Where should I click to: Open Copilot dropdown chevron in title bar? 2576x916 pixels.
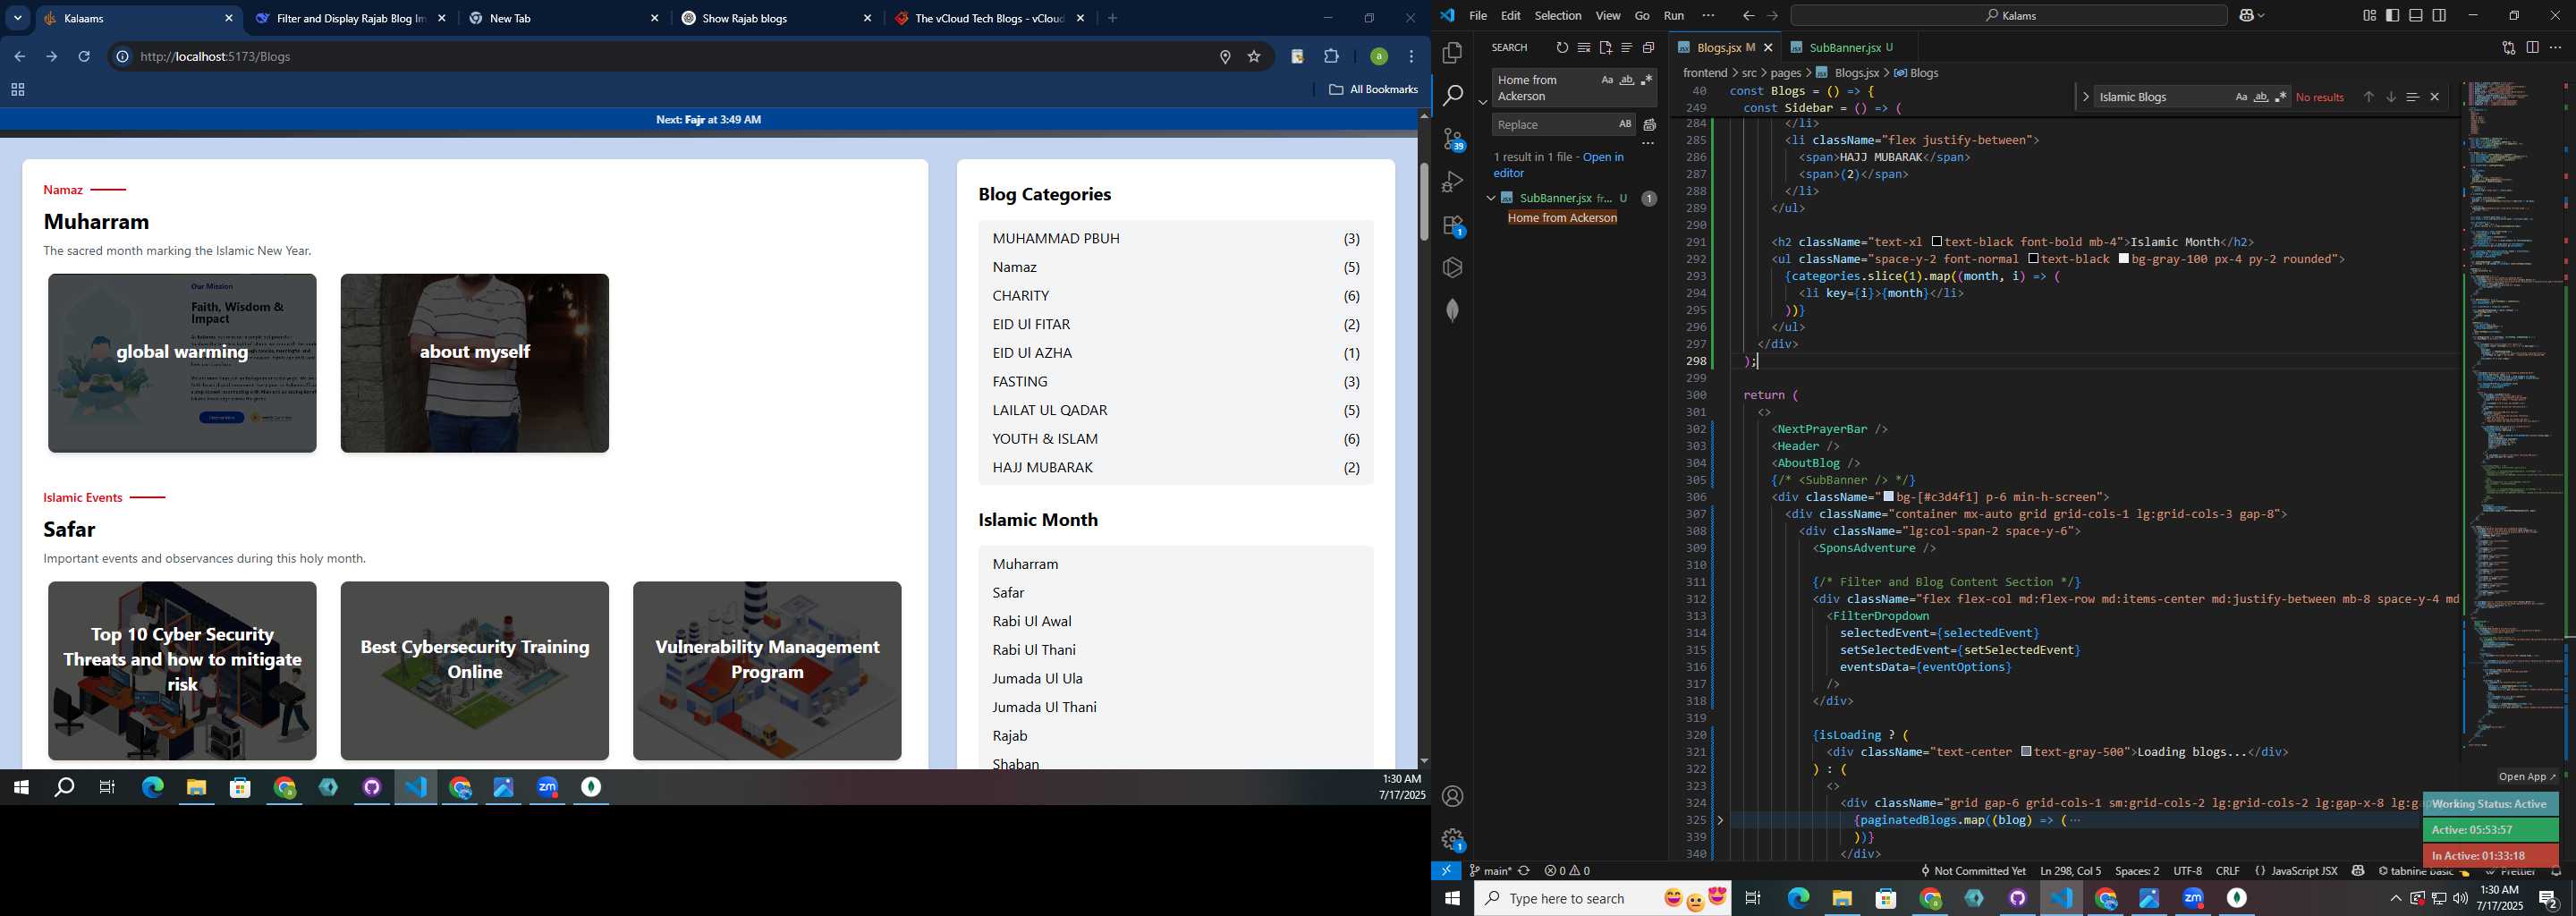(x=2261, y=15)
